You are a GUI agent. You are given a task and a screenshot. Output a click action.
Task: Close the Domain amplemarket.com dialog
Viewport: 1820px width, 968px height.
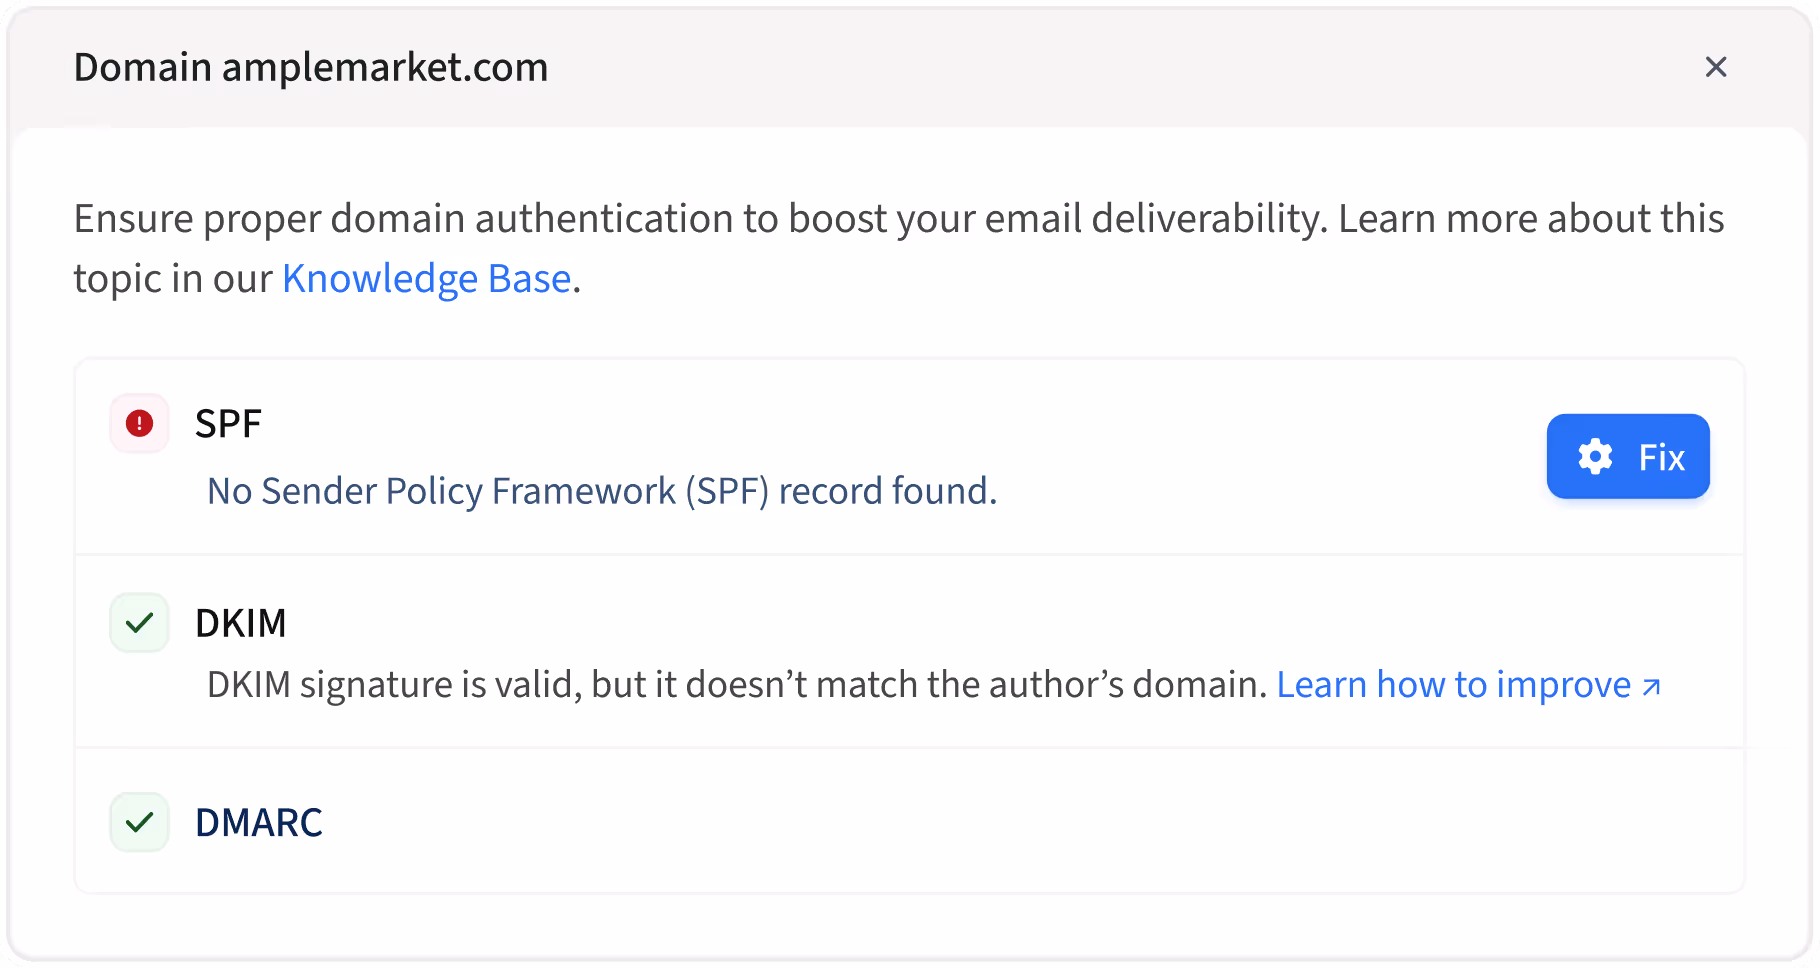[x=1716, y=67]
